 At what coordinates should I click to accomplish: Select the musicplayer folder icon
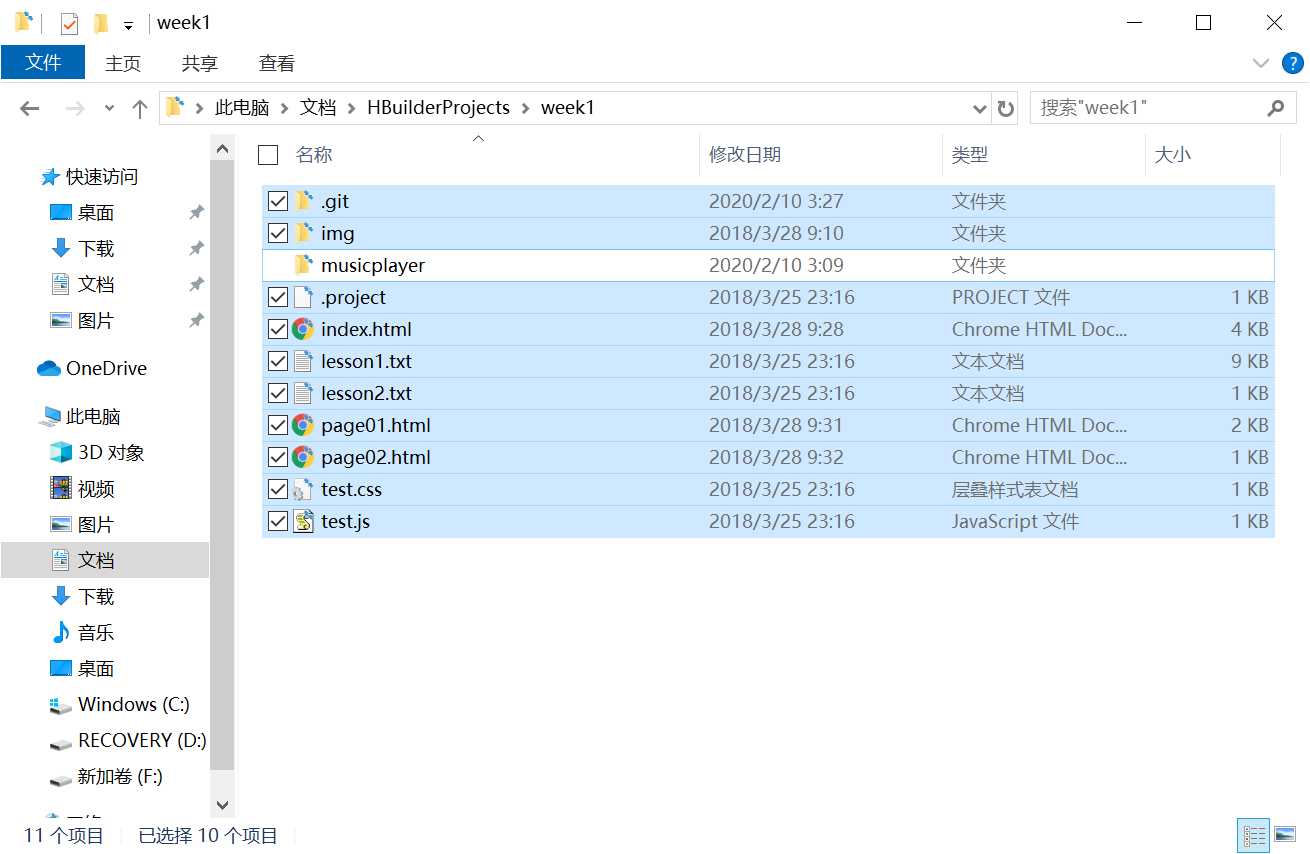303,265
